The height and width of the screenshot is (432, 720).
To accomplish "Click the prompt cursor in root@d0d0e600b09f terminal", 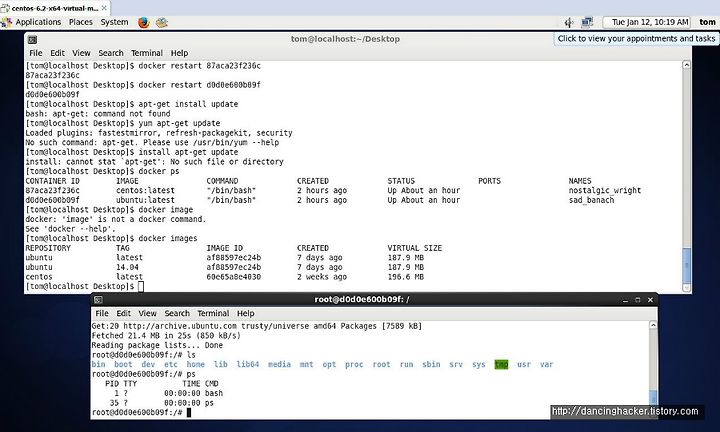I will point(189,412).
